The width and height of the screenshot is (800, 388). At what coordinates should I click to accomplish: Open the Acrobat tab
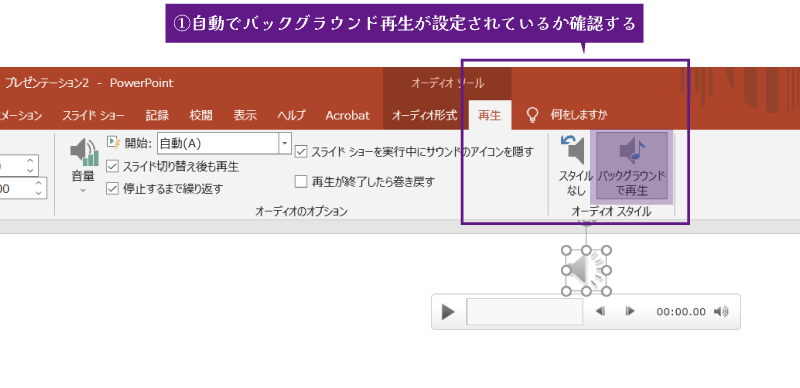pyautogui.click(x=347, y=115)
